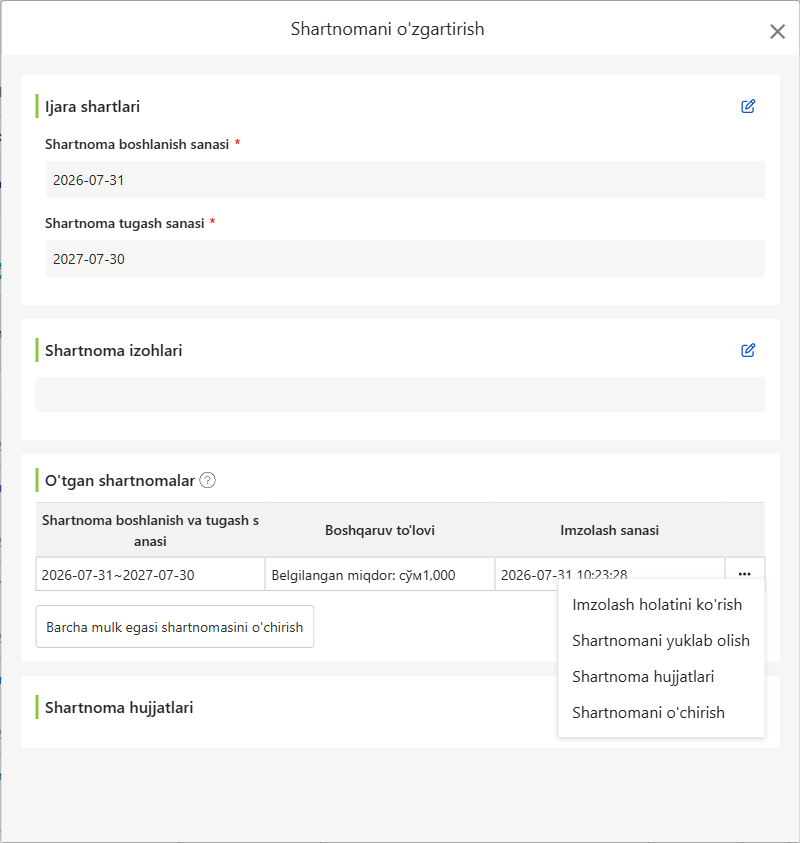Choose Shartnomani o'chirish menu entry

[648, 713]
